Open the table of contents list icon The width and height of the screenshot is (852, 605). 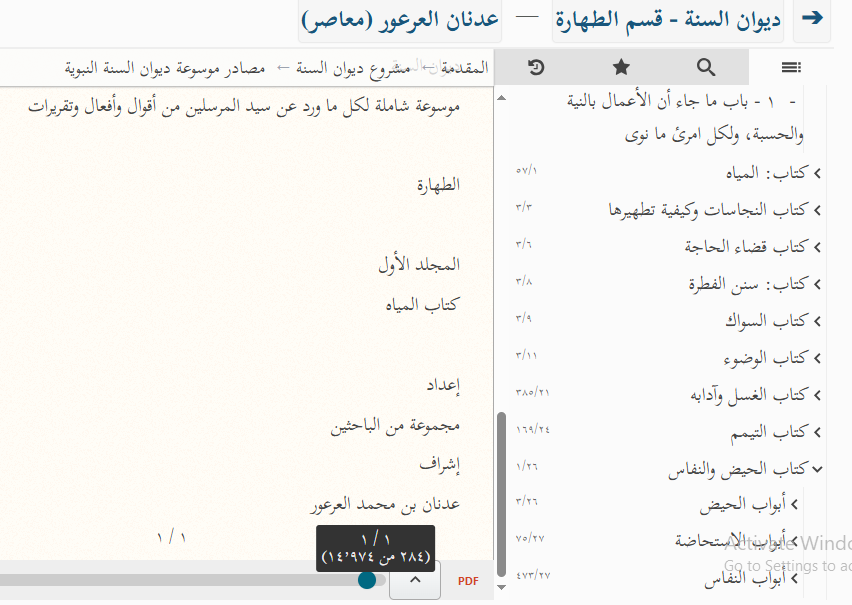click(791, 67)
